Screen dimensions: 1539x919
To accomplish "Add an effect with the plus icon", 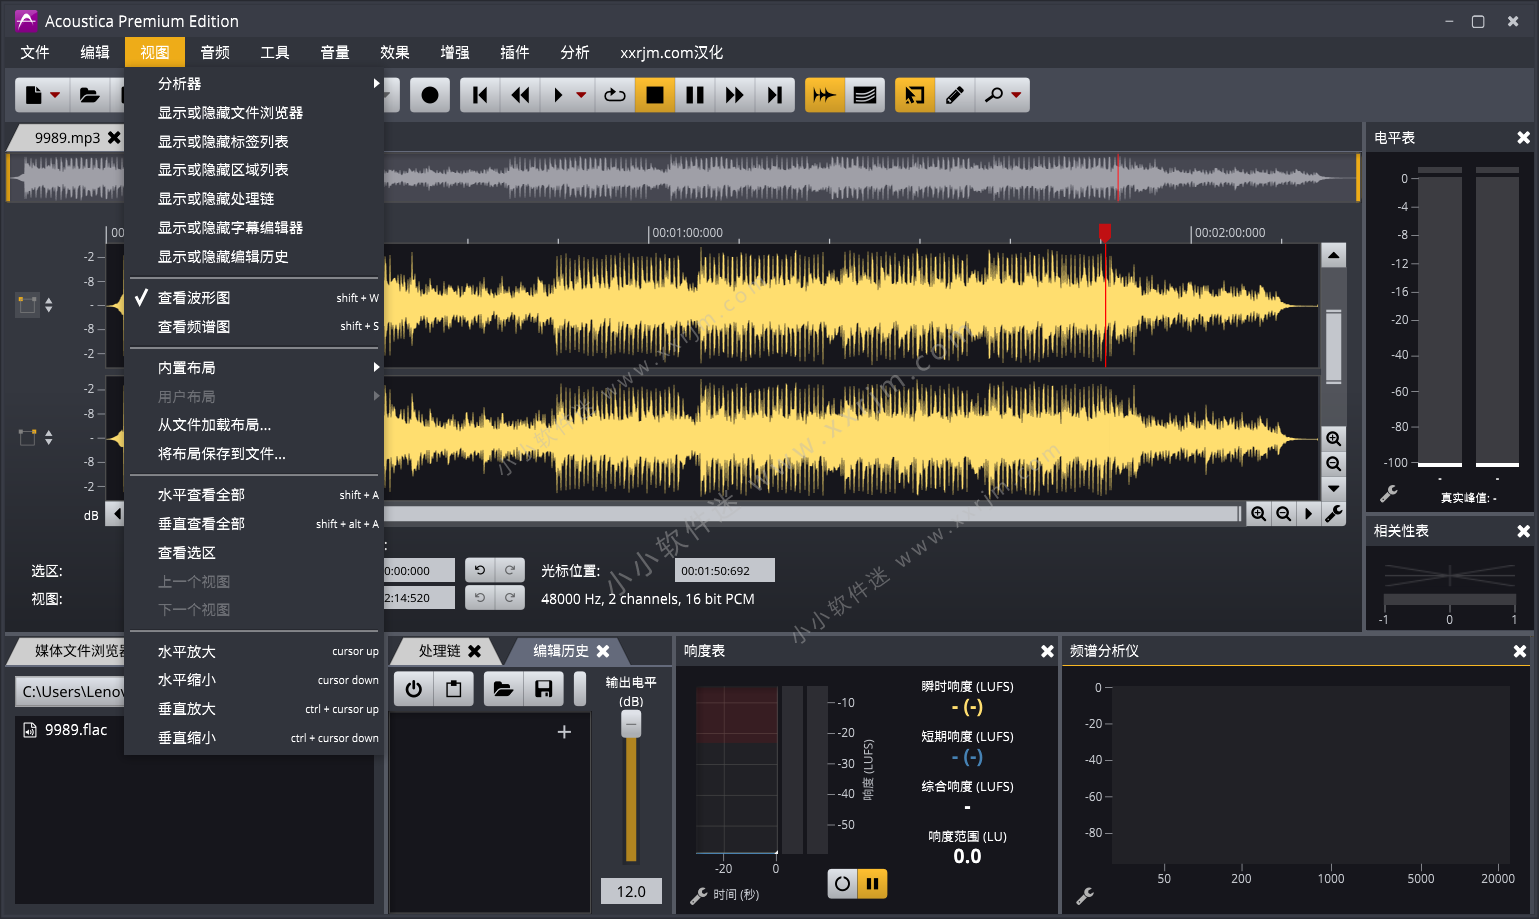I will pyautogui.click(x=564, y=732).
